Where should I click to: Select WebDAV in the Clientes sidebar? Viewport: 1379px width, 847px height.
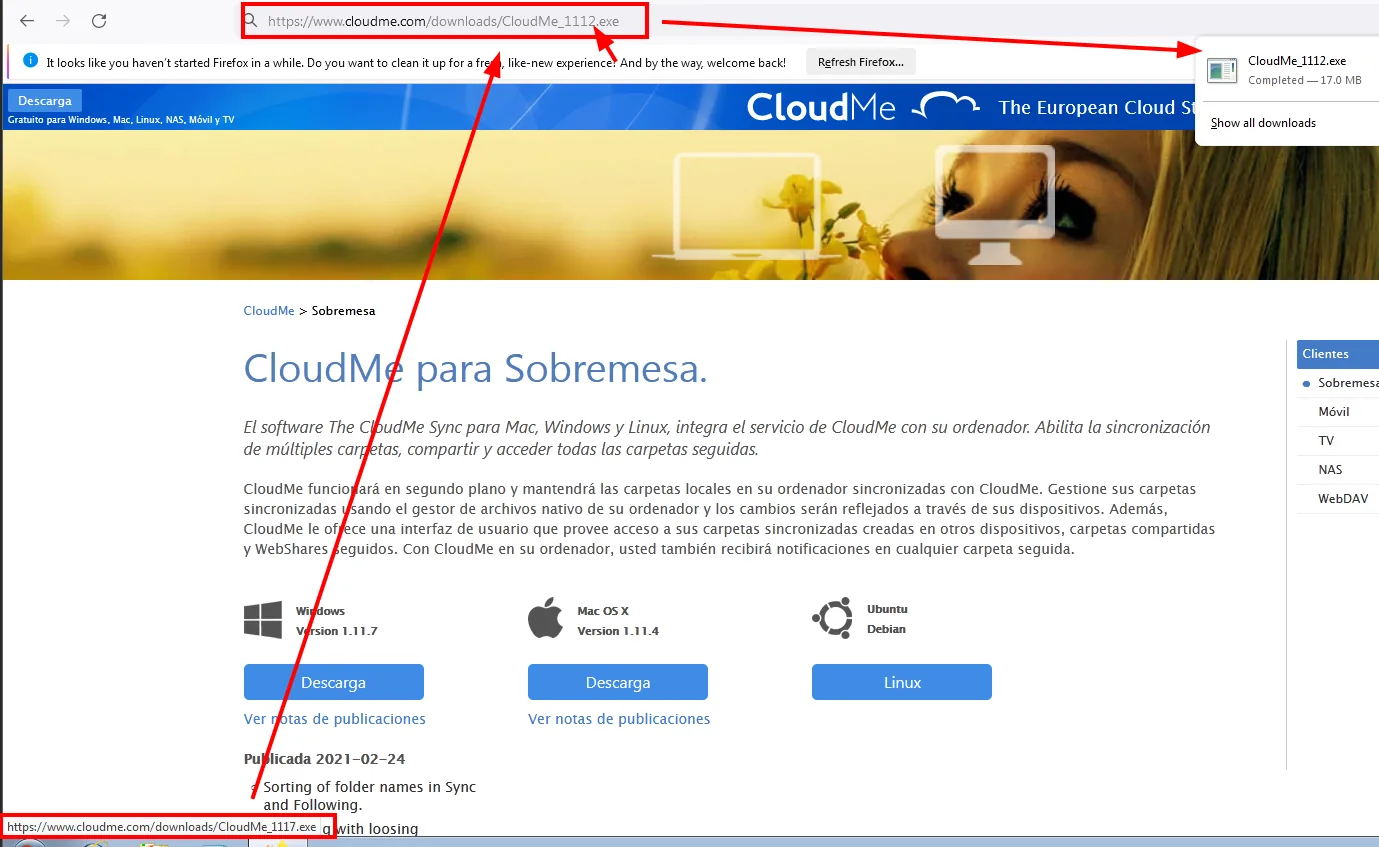click(1343, 498)
